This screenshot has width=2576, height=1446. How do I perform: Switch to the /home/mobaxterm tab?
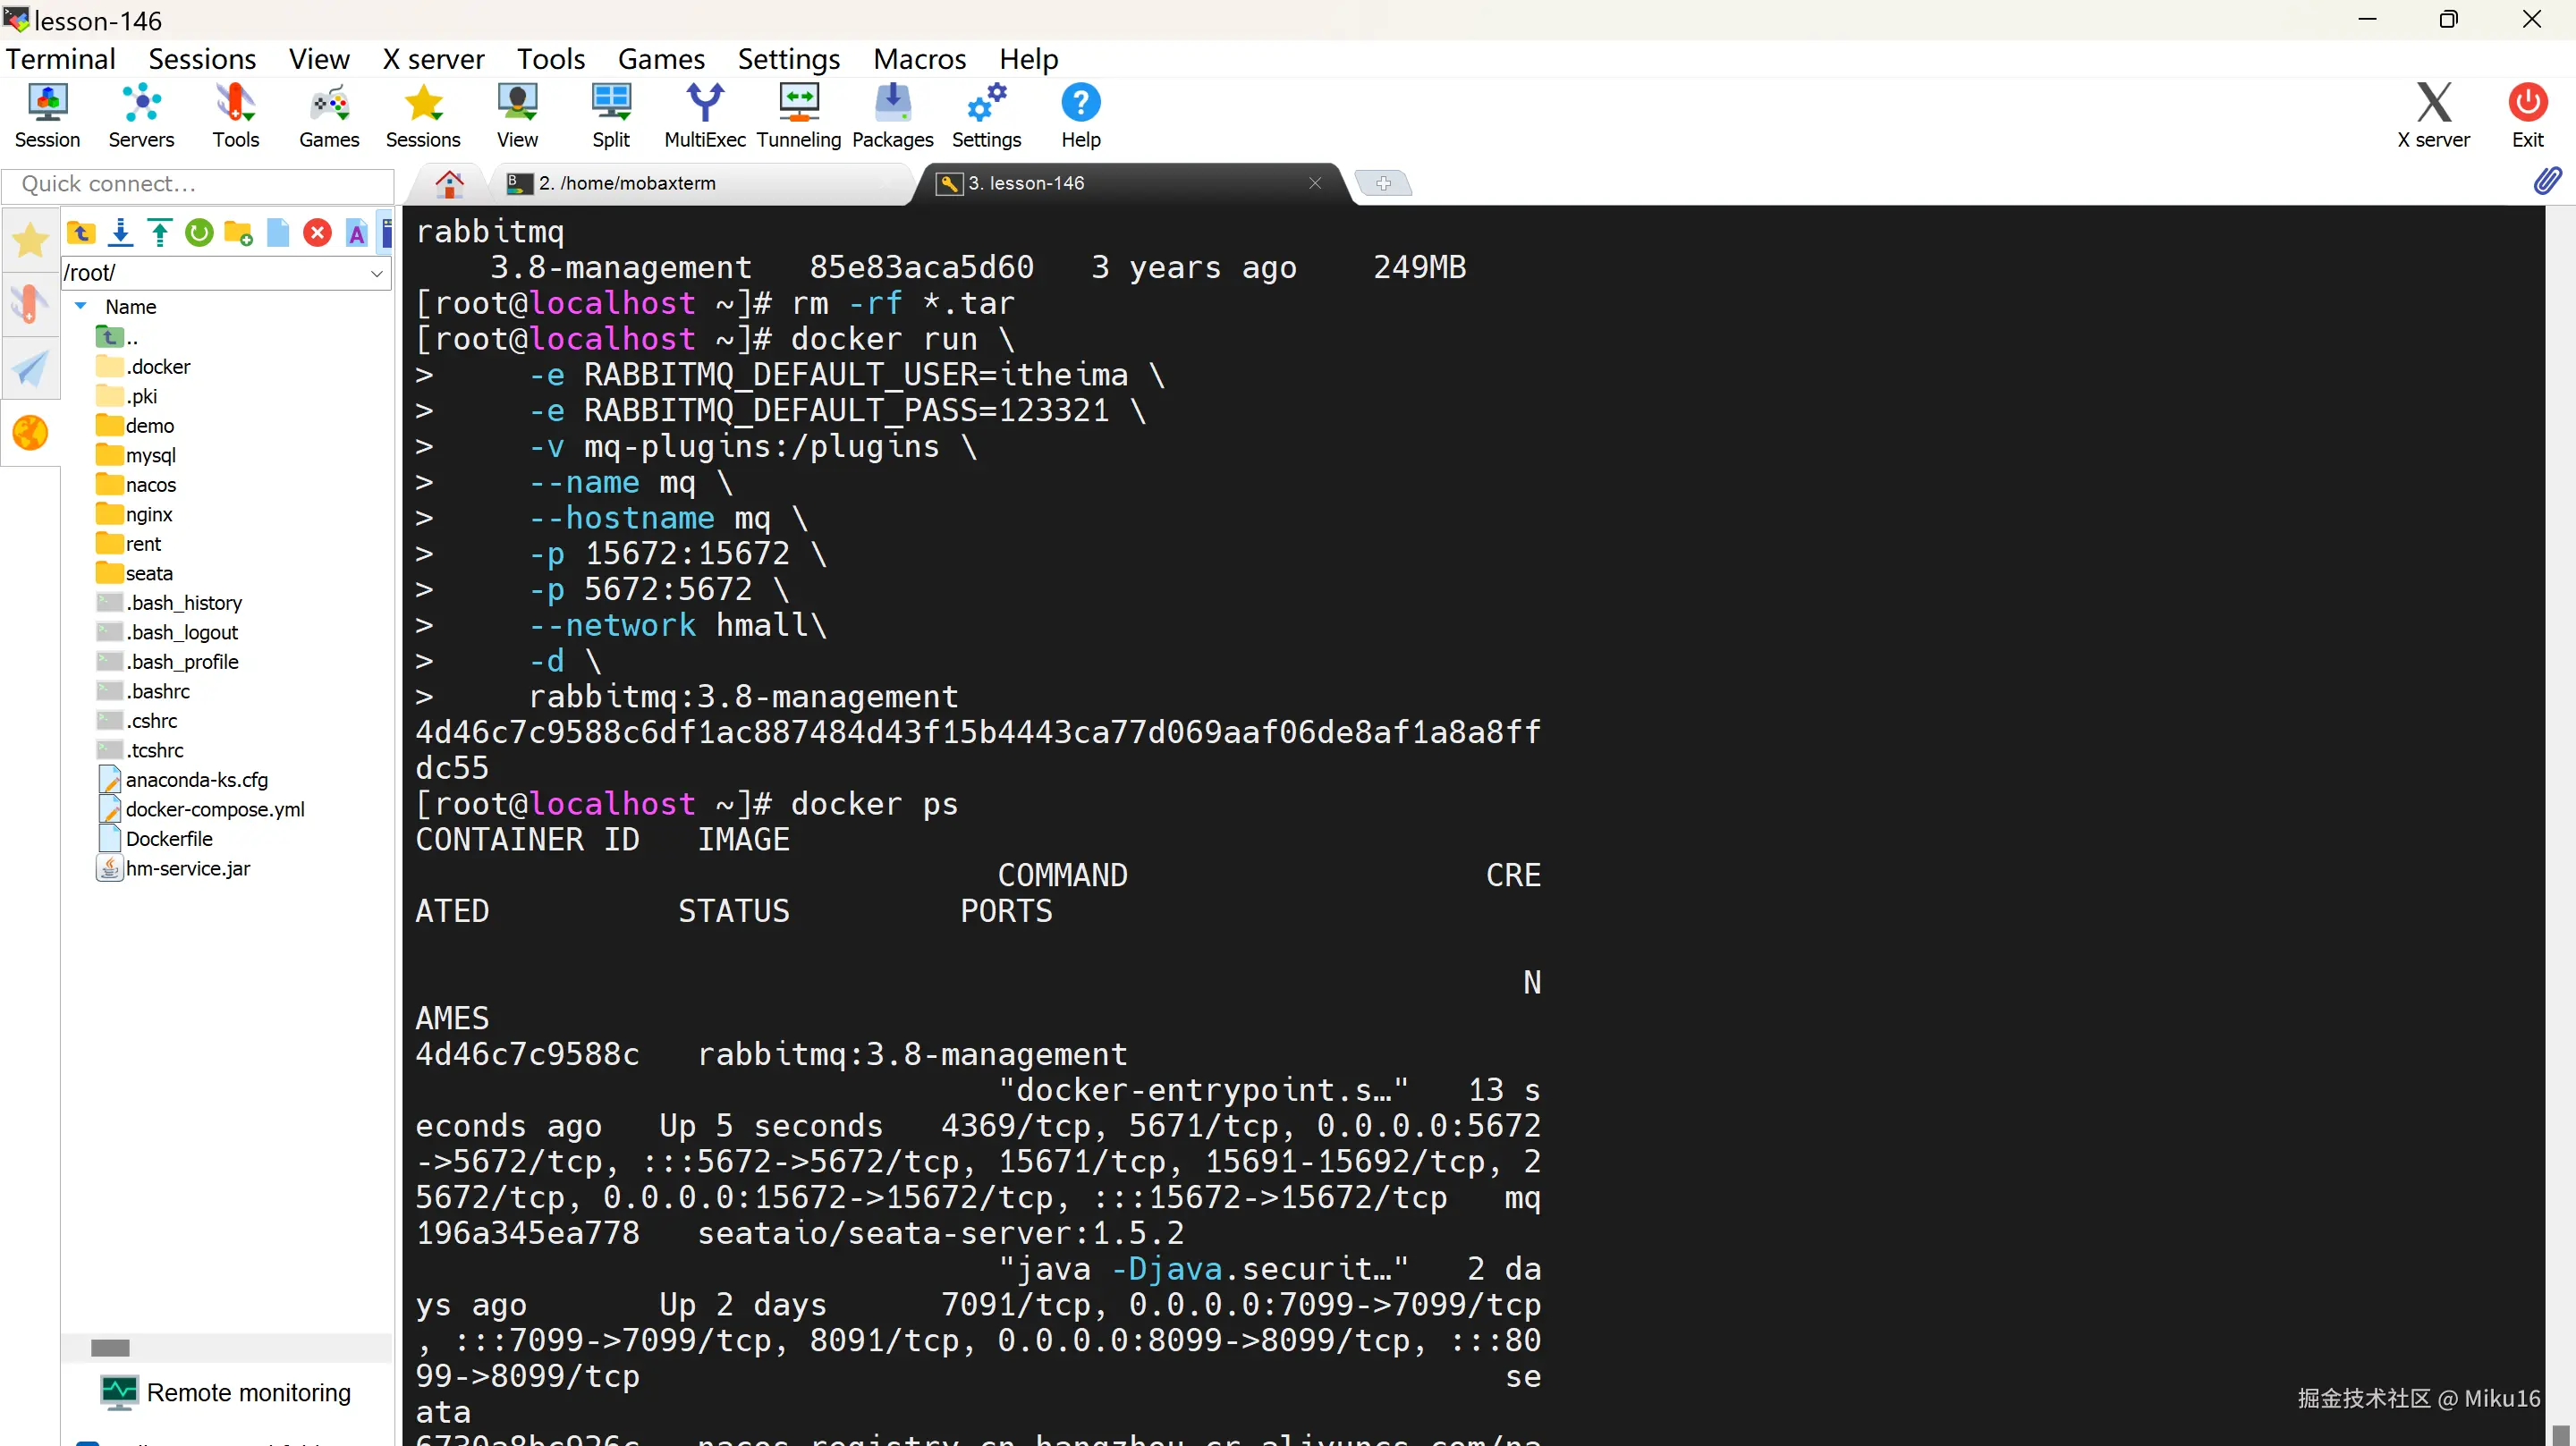tap(626, 183)
